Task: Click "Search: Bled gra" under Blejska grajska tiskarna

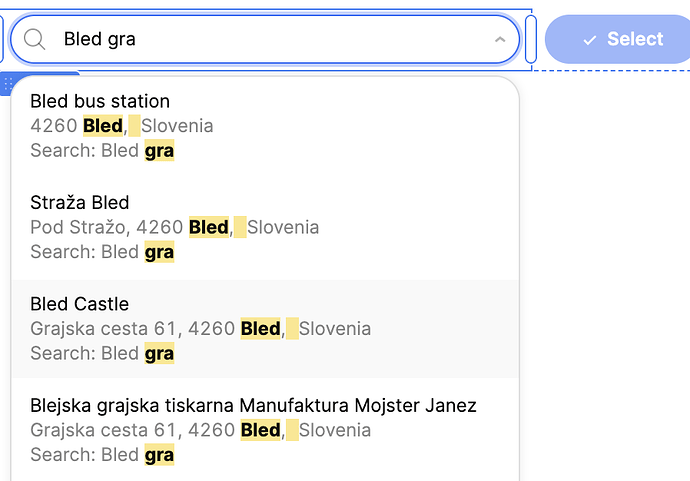Action: coord(102,455)
